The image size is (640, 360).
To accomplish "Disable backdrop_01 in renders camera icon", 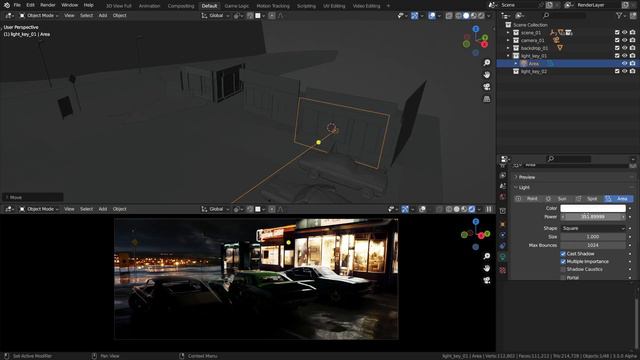I will [632, 48].
